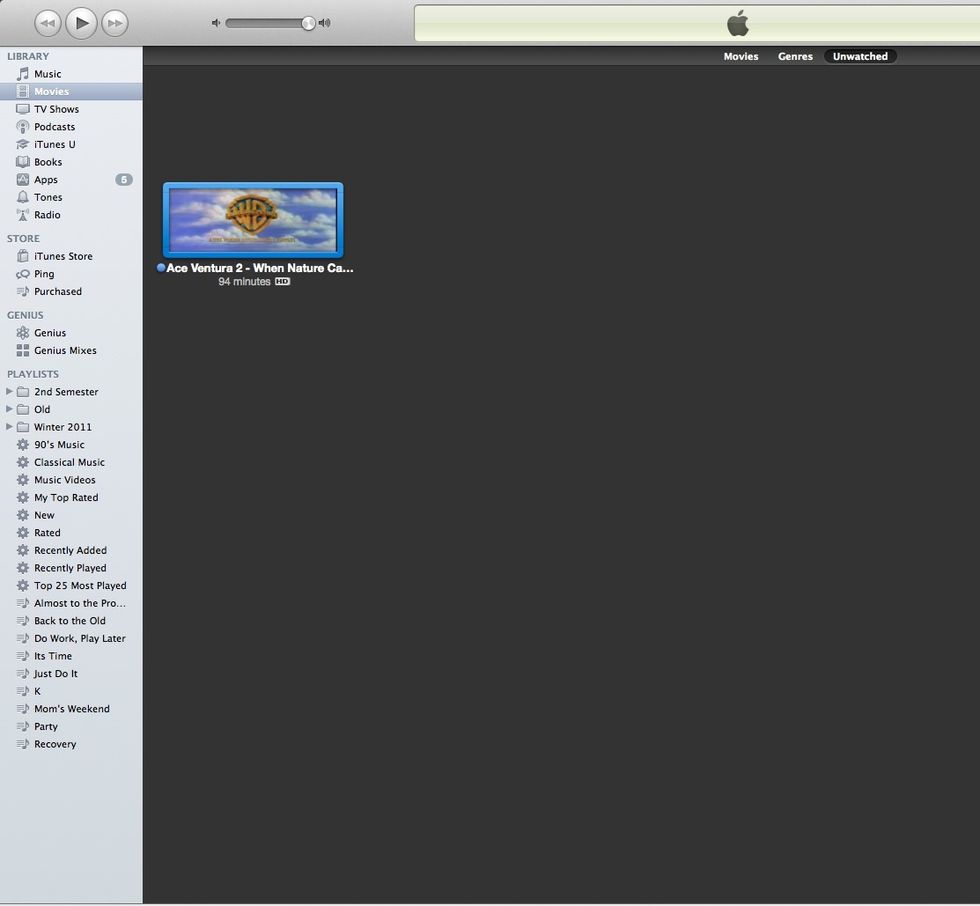This screenshot has height=906, width=980.
Task: Click the 90's Music gear icon
Action: pyautogui.click(x=22, y=444)
